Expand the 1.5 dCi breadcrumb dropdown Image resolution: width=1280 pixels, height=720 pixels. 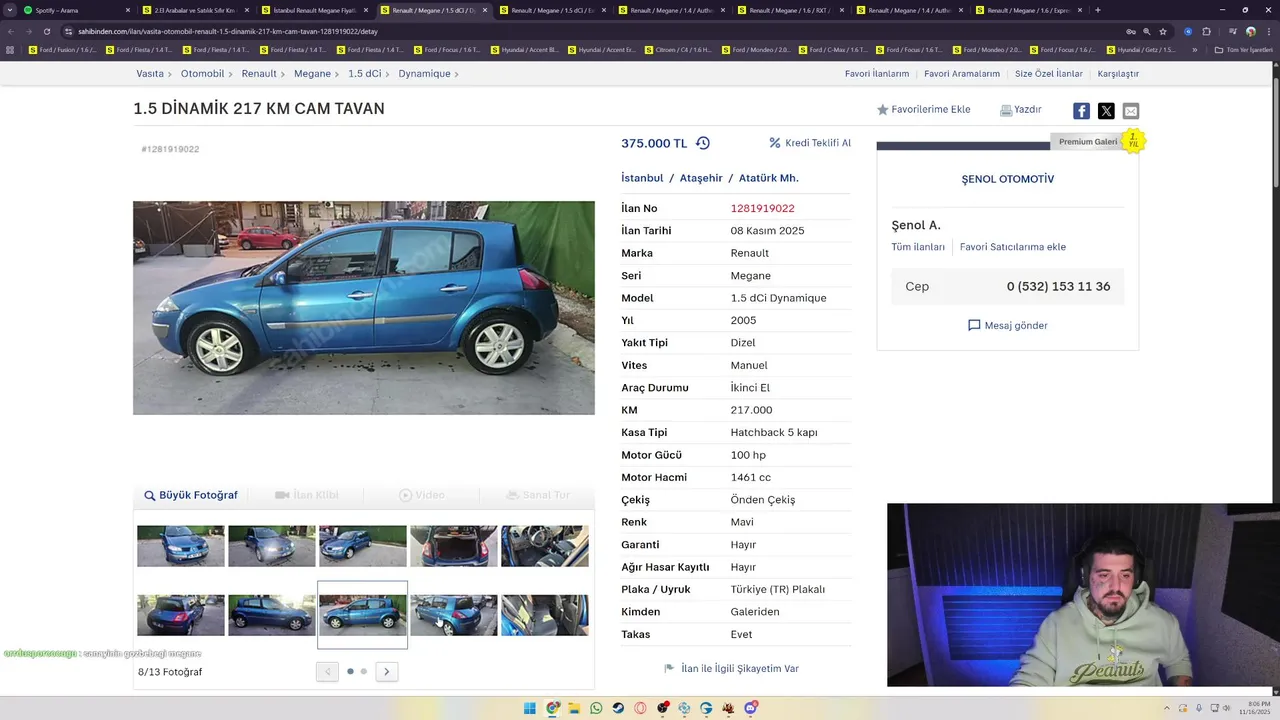(389, 74)
